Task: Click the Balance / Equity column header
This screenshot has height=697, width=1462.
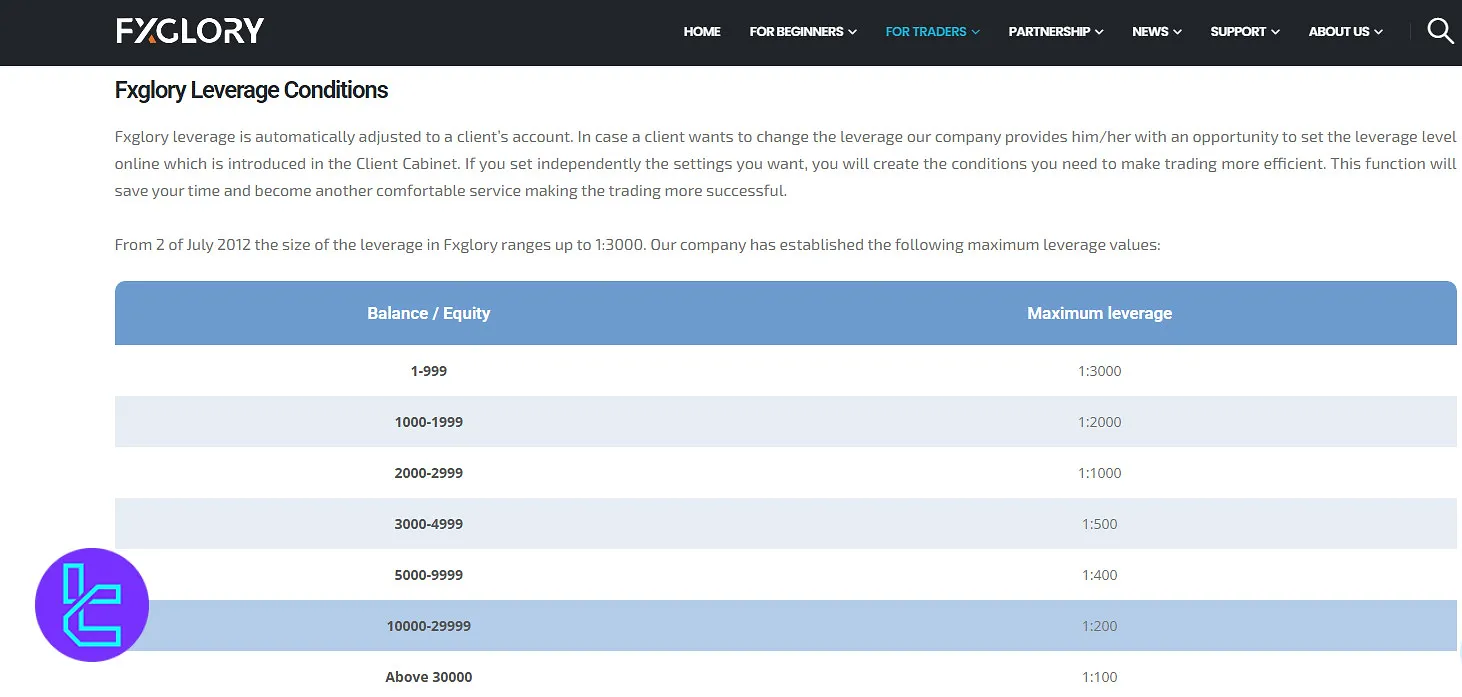Action: point(428,313)
